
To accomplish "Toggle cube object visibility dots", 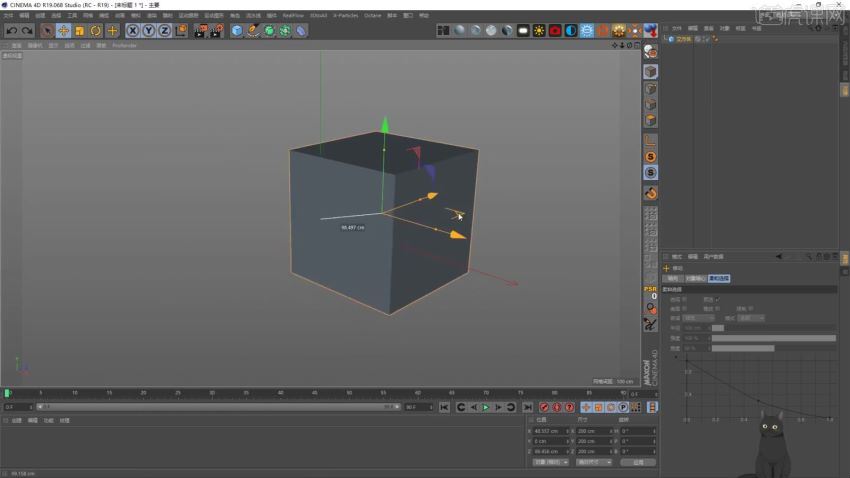I will (x=705, y=39).
